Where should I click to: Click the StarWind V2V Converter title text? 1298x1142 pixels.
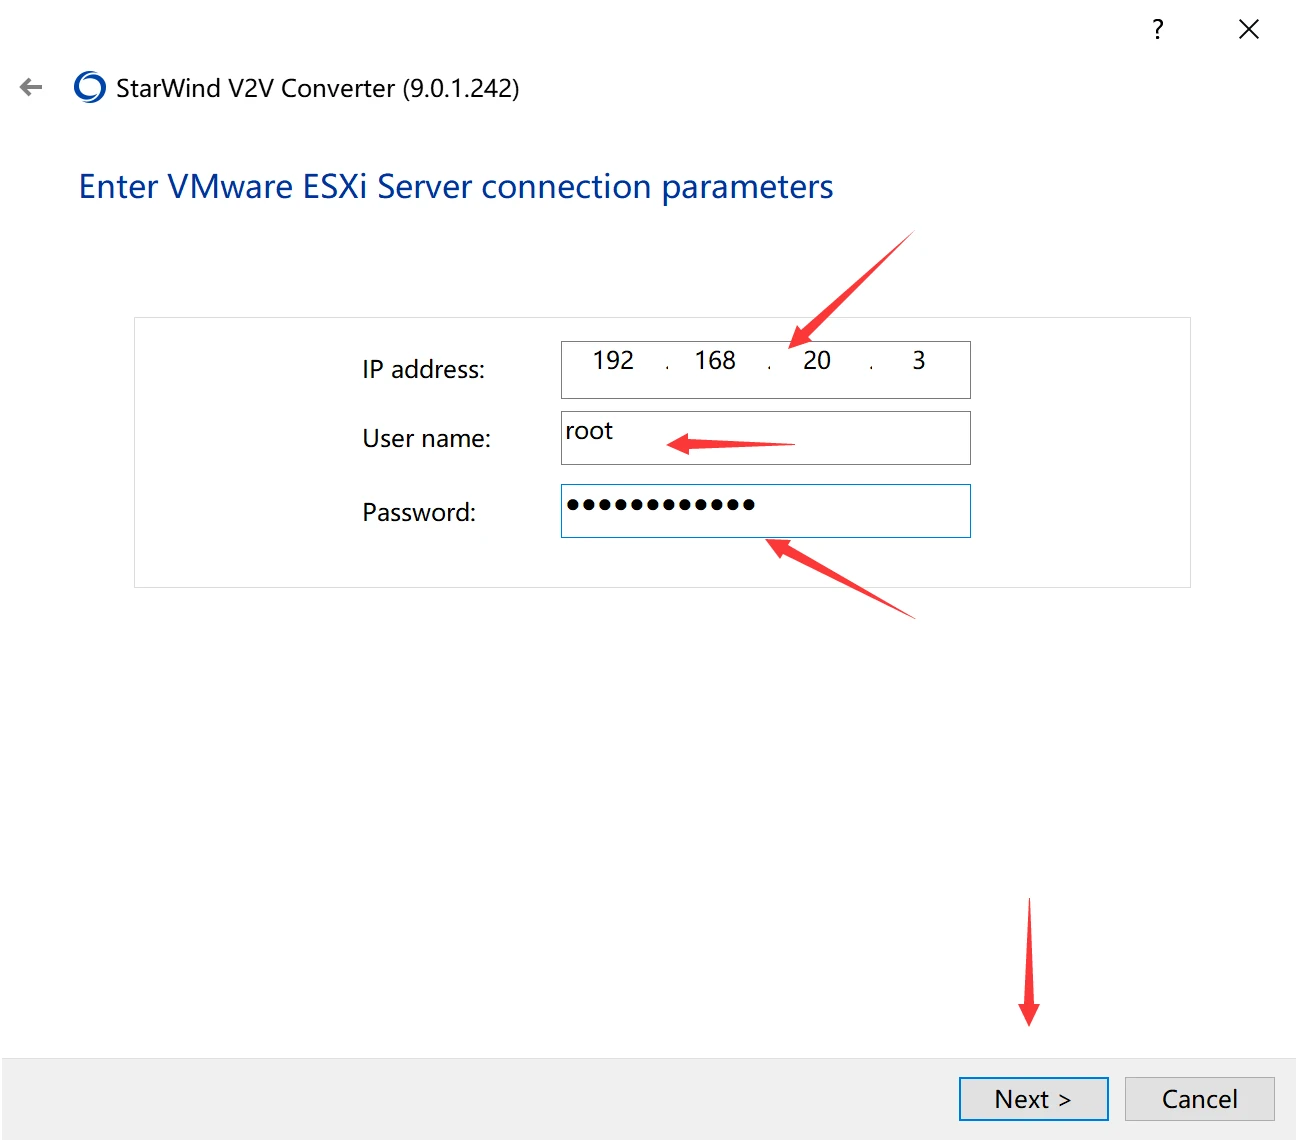(318, 88)
